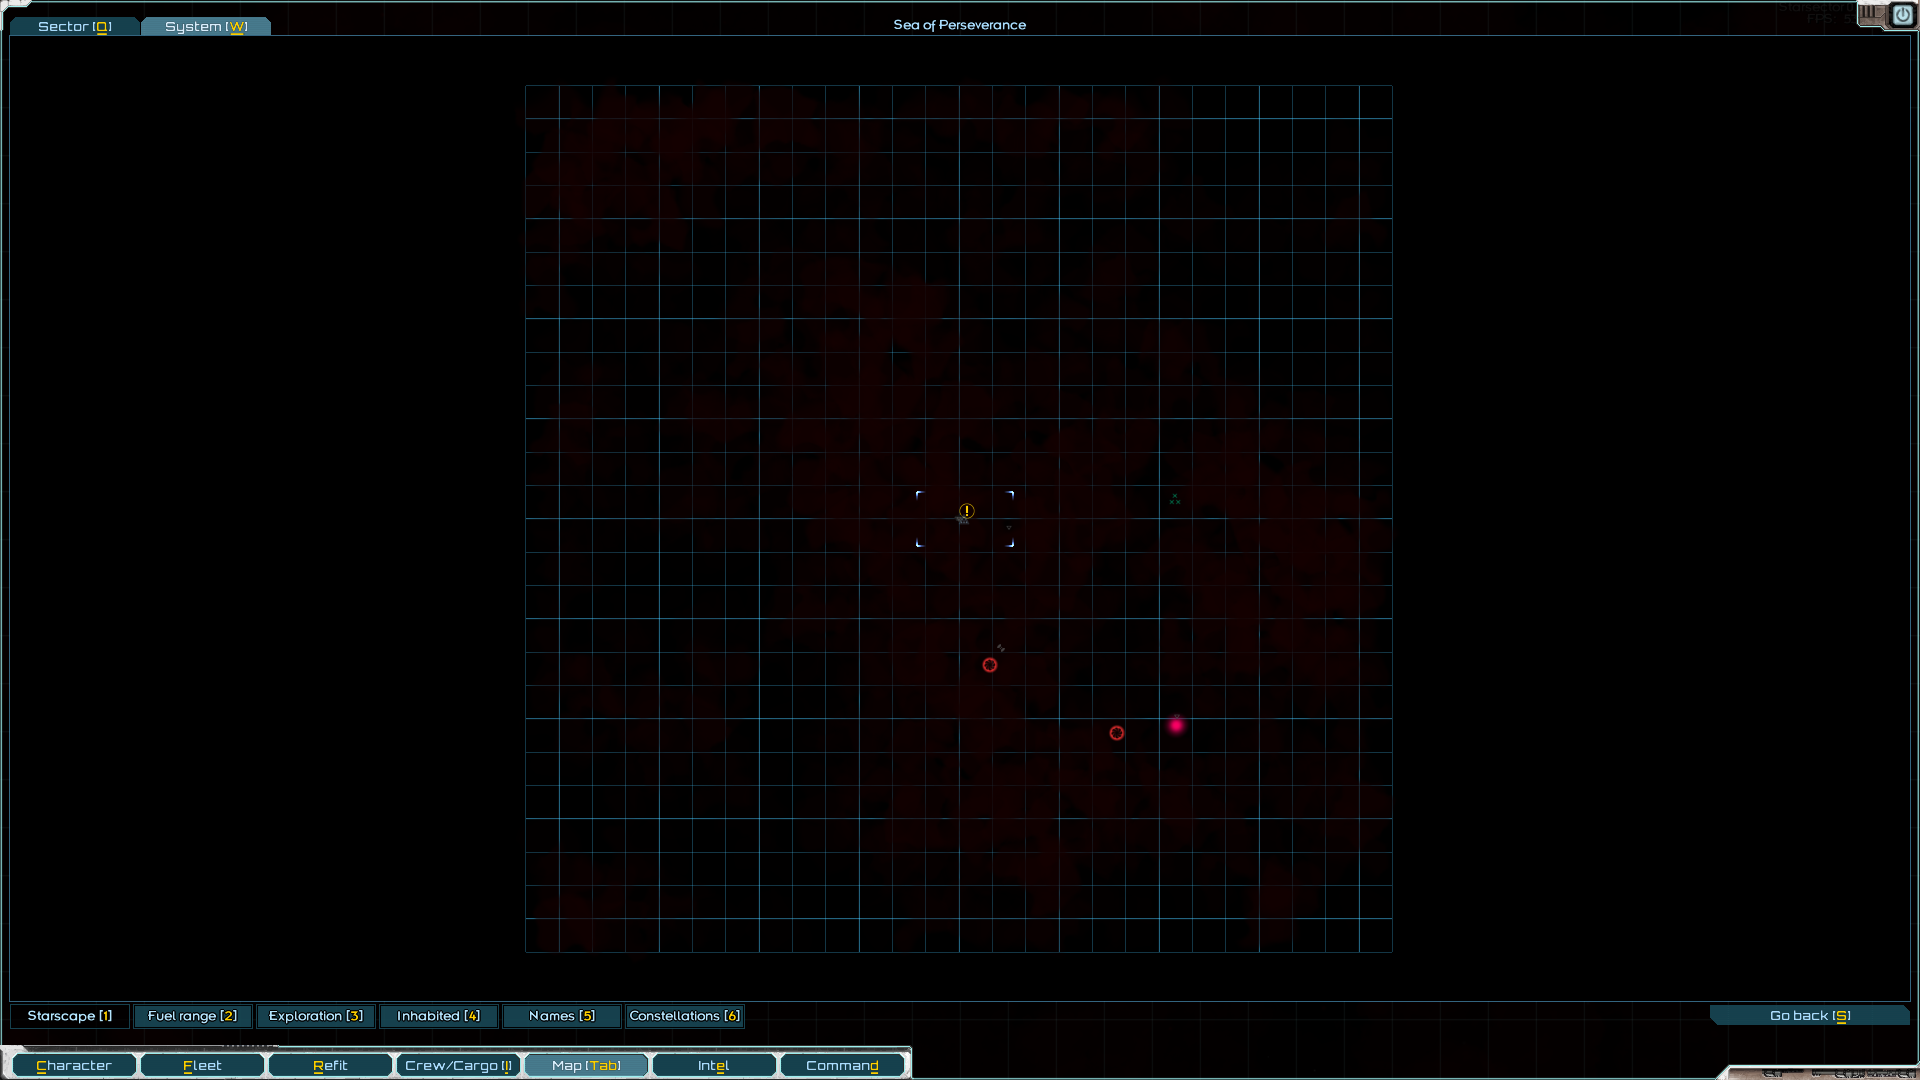Image resolution: width=1920 pixels, height=1080 pixels.
Task: Toggle the Constellations overlay
Action: pos(684,1016)
